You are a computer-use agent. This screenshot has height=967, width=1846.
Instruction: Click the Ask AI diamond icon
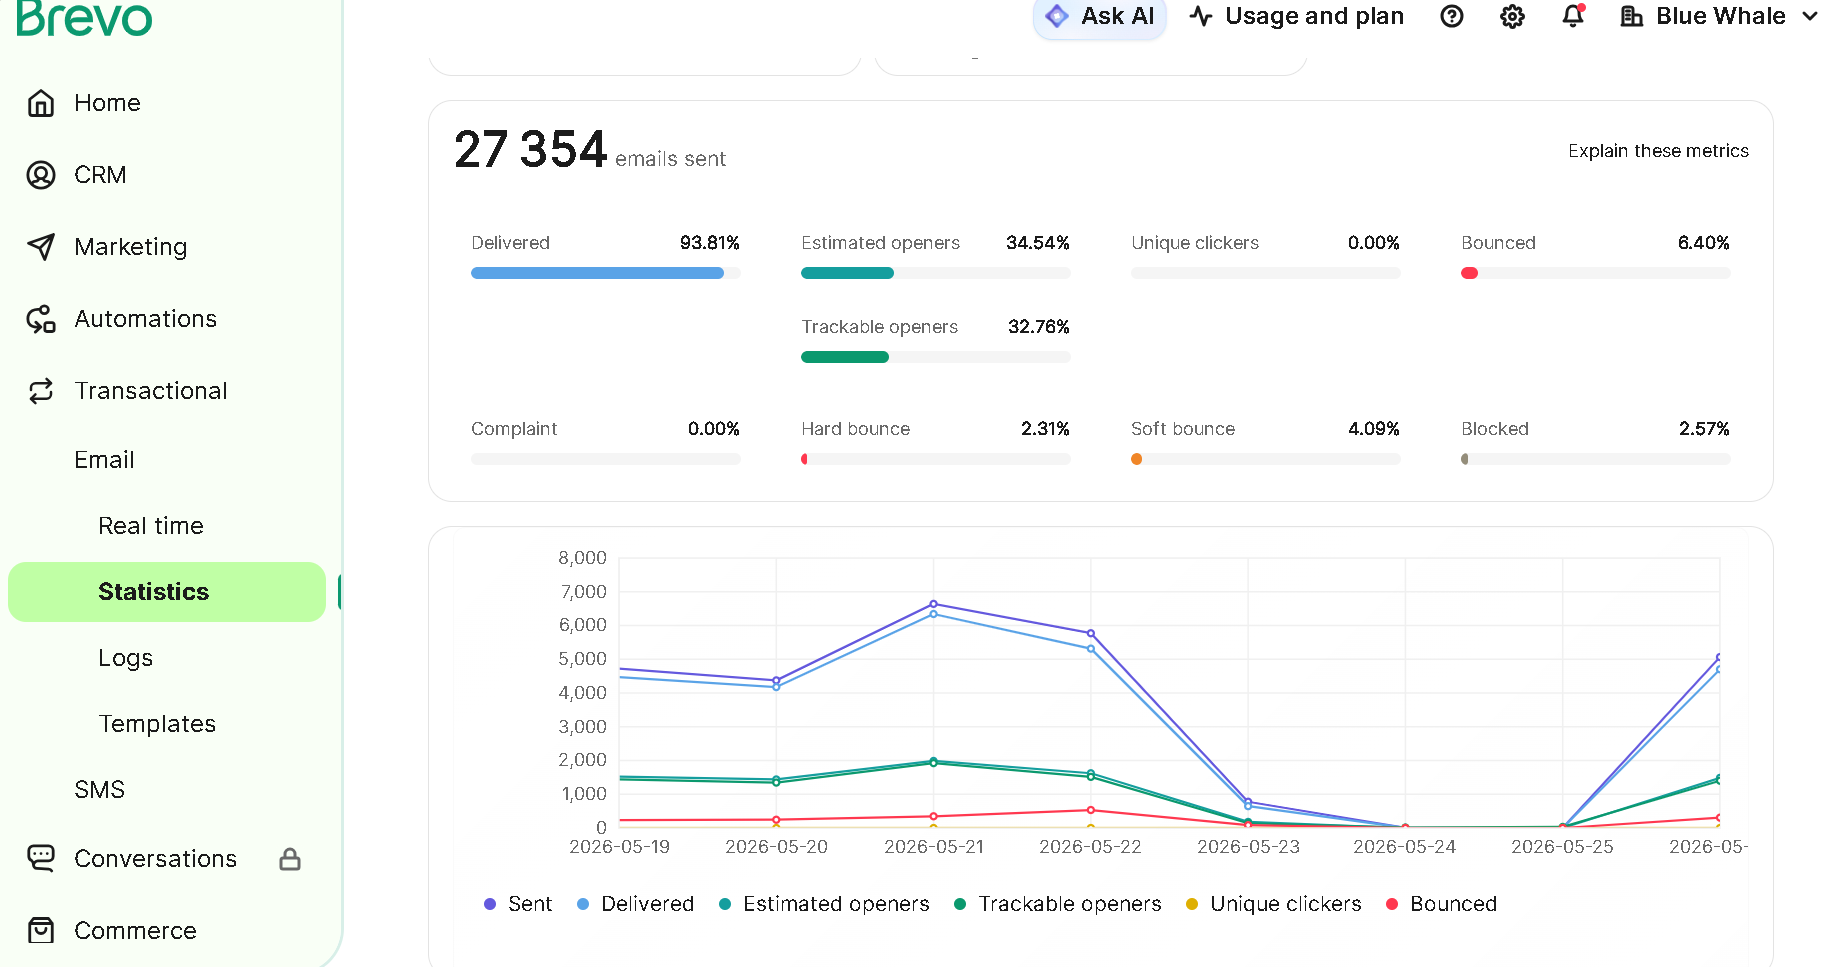pyautogui.click(x=1057, y=16)
